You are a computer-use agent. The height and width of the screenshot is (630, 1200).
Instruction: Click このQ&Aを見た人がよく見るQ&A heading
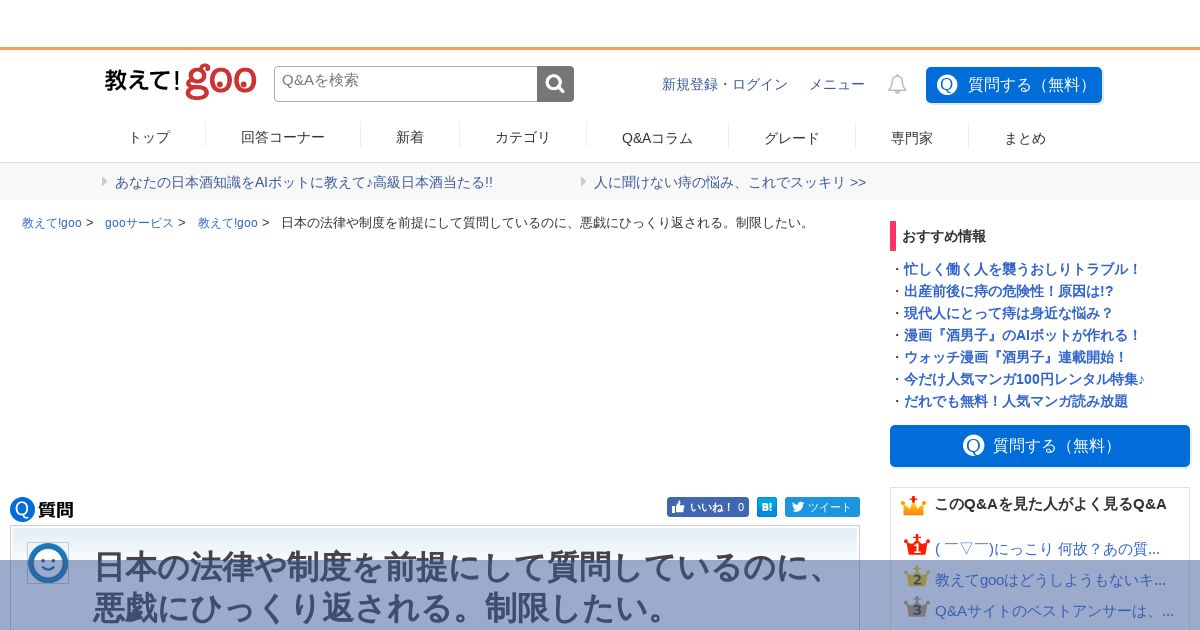[1050, 504]
